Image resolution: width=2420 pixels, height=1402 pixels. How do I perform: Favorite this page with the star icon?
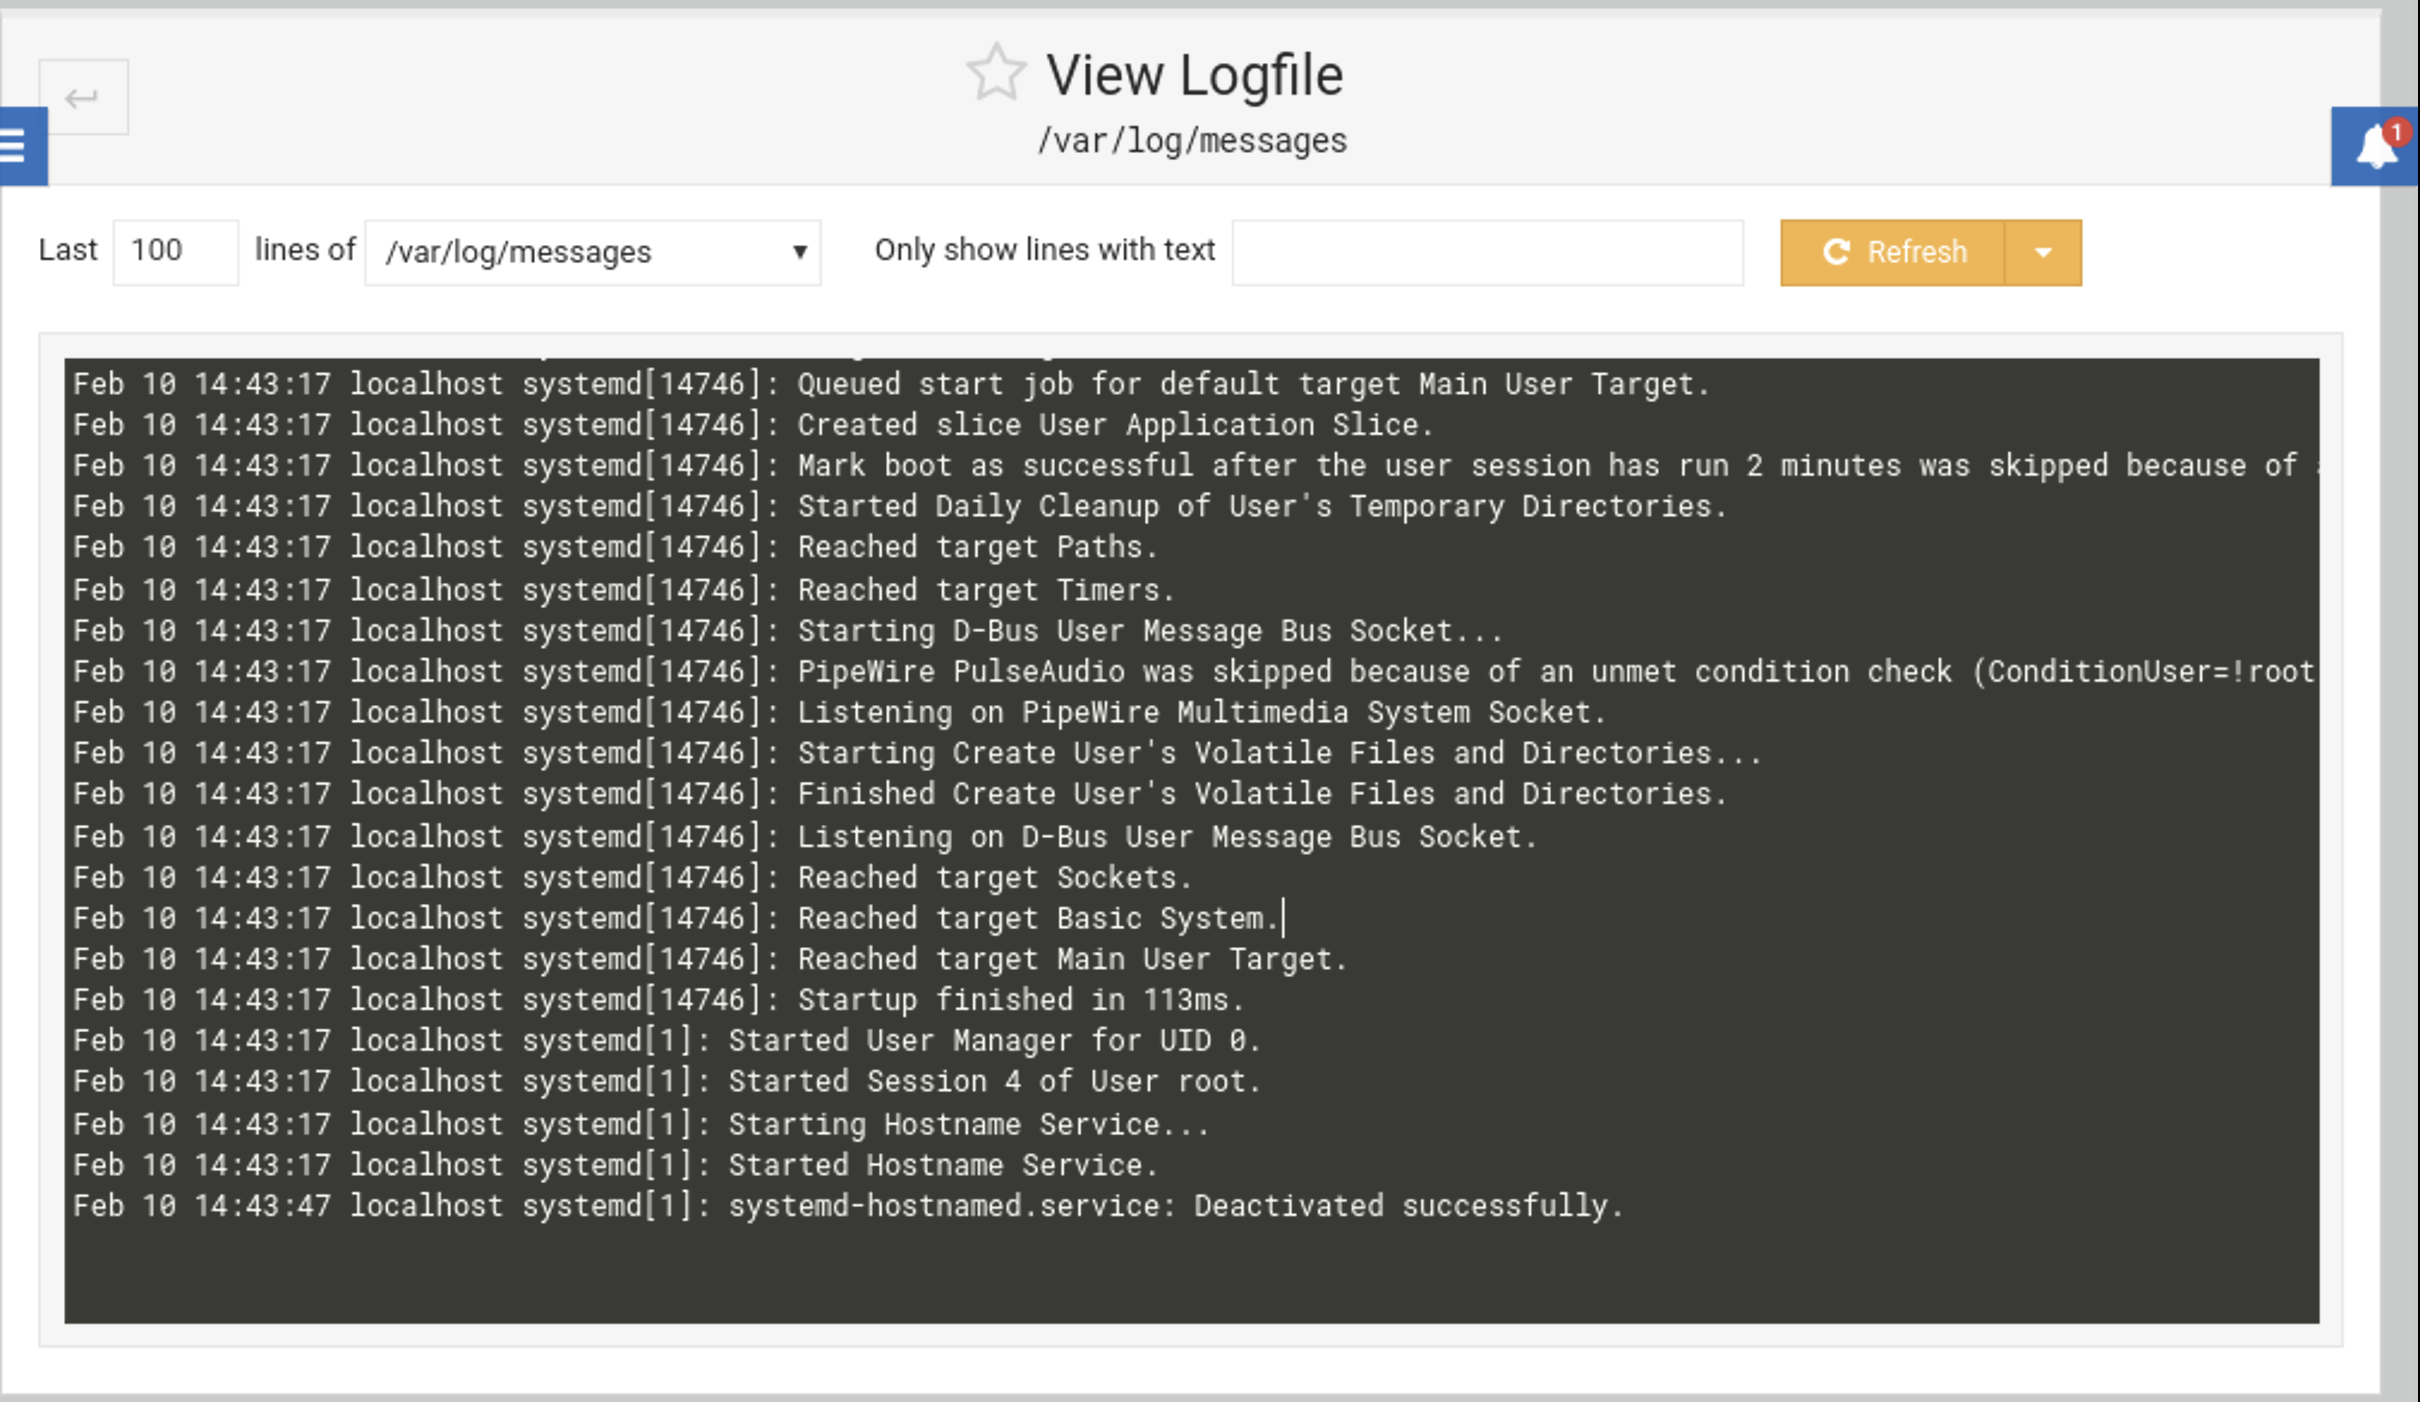pos(996,73)
